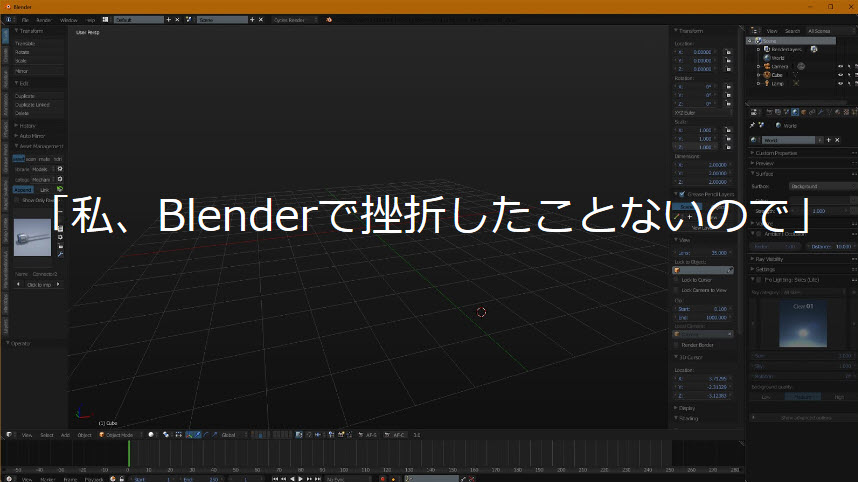Open the Window menu
Image resolution: width=858 pixels, height=482 pixels.
(68, 20)
